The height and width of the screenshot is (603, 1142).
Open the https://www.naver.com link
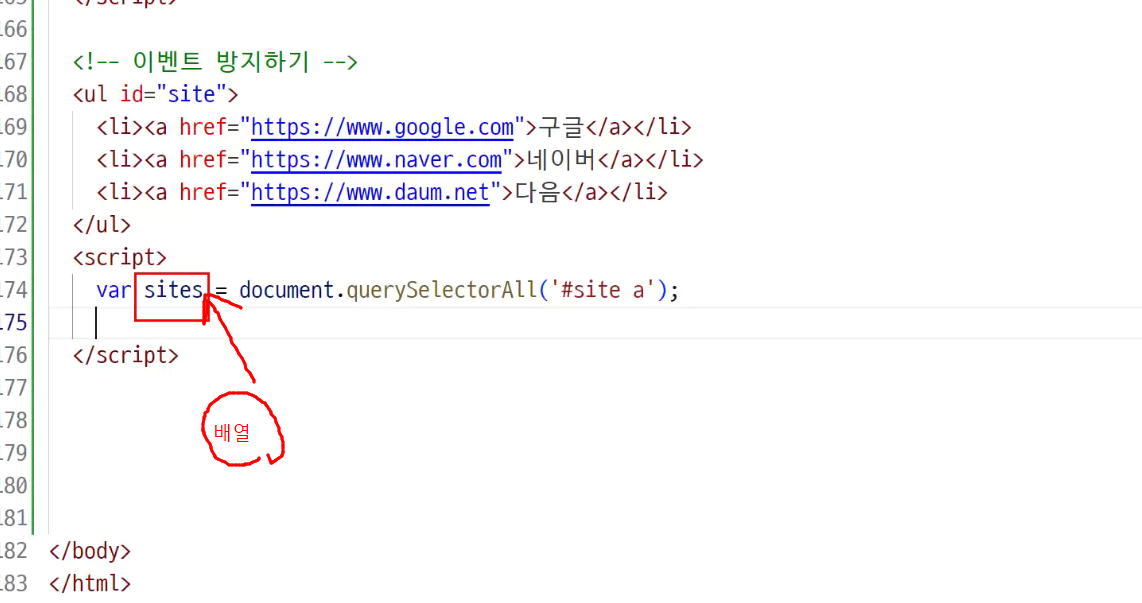coord(377,160)
